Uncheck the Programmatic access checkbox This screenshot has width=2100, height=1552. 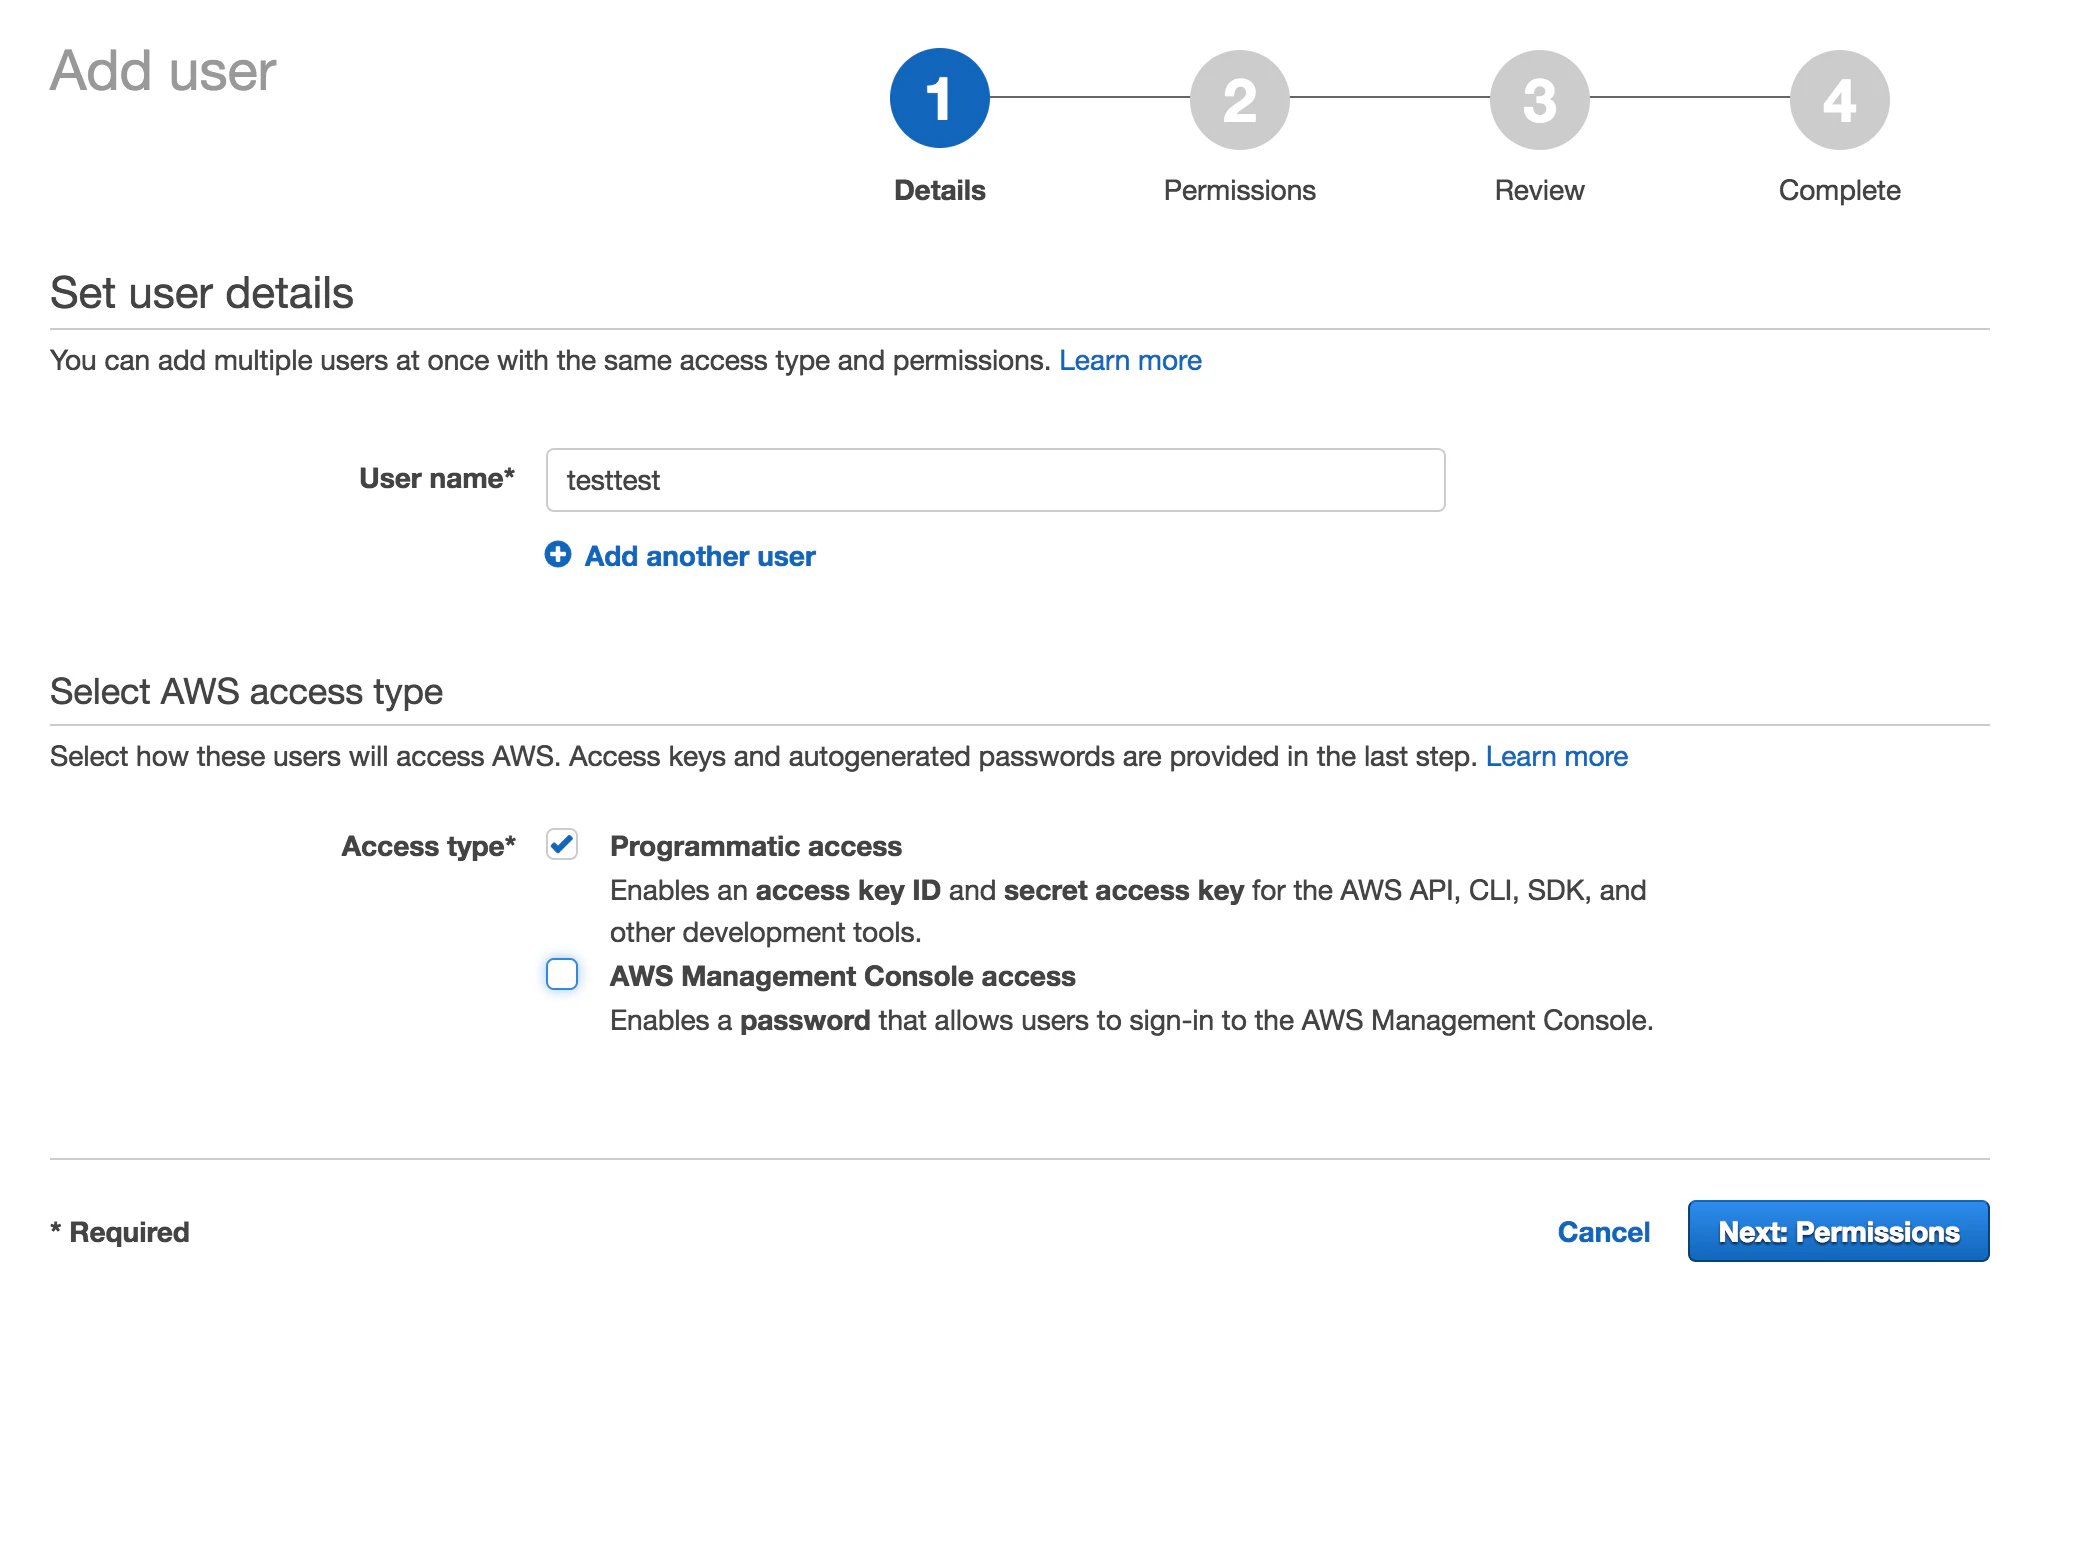(x=562, y=845)
